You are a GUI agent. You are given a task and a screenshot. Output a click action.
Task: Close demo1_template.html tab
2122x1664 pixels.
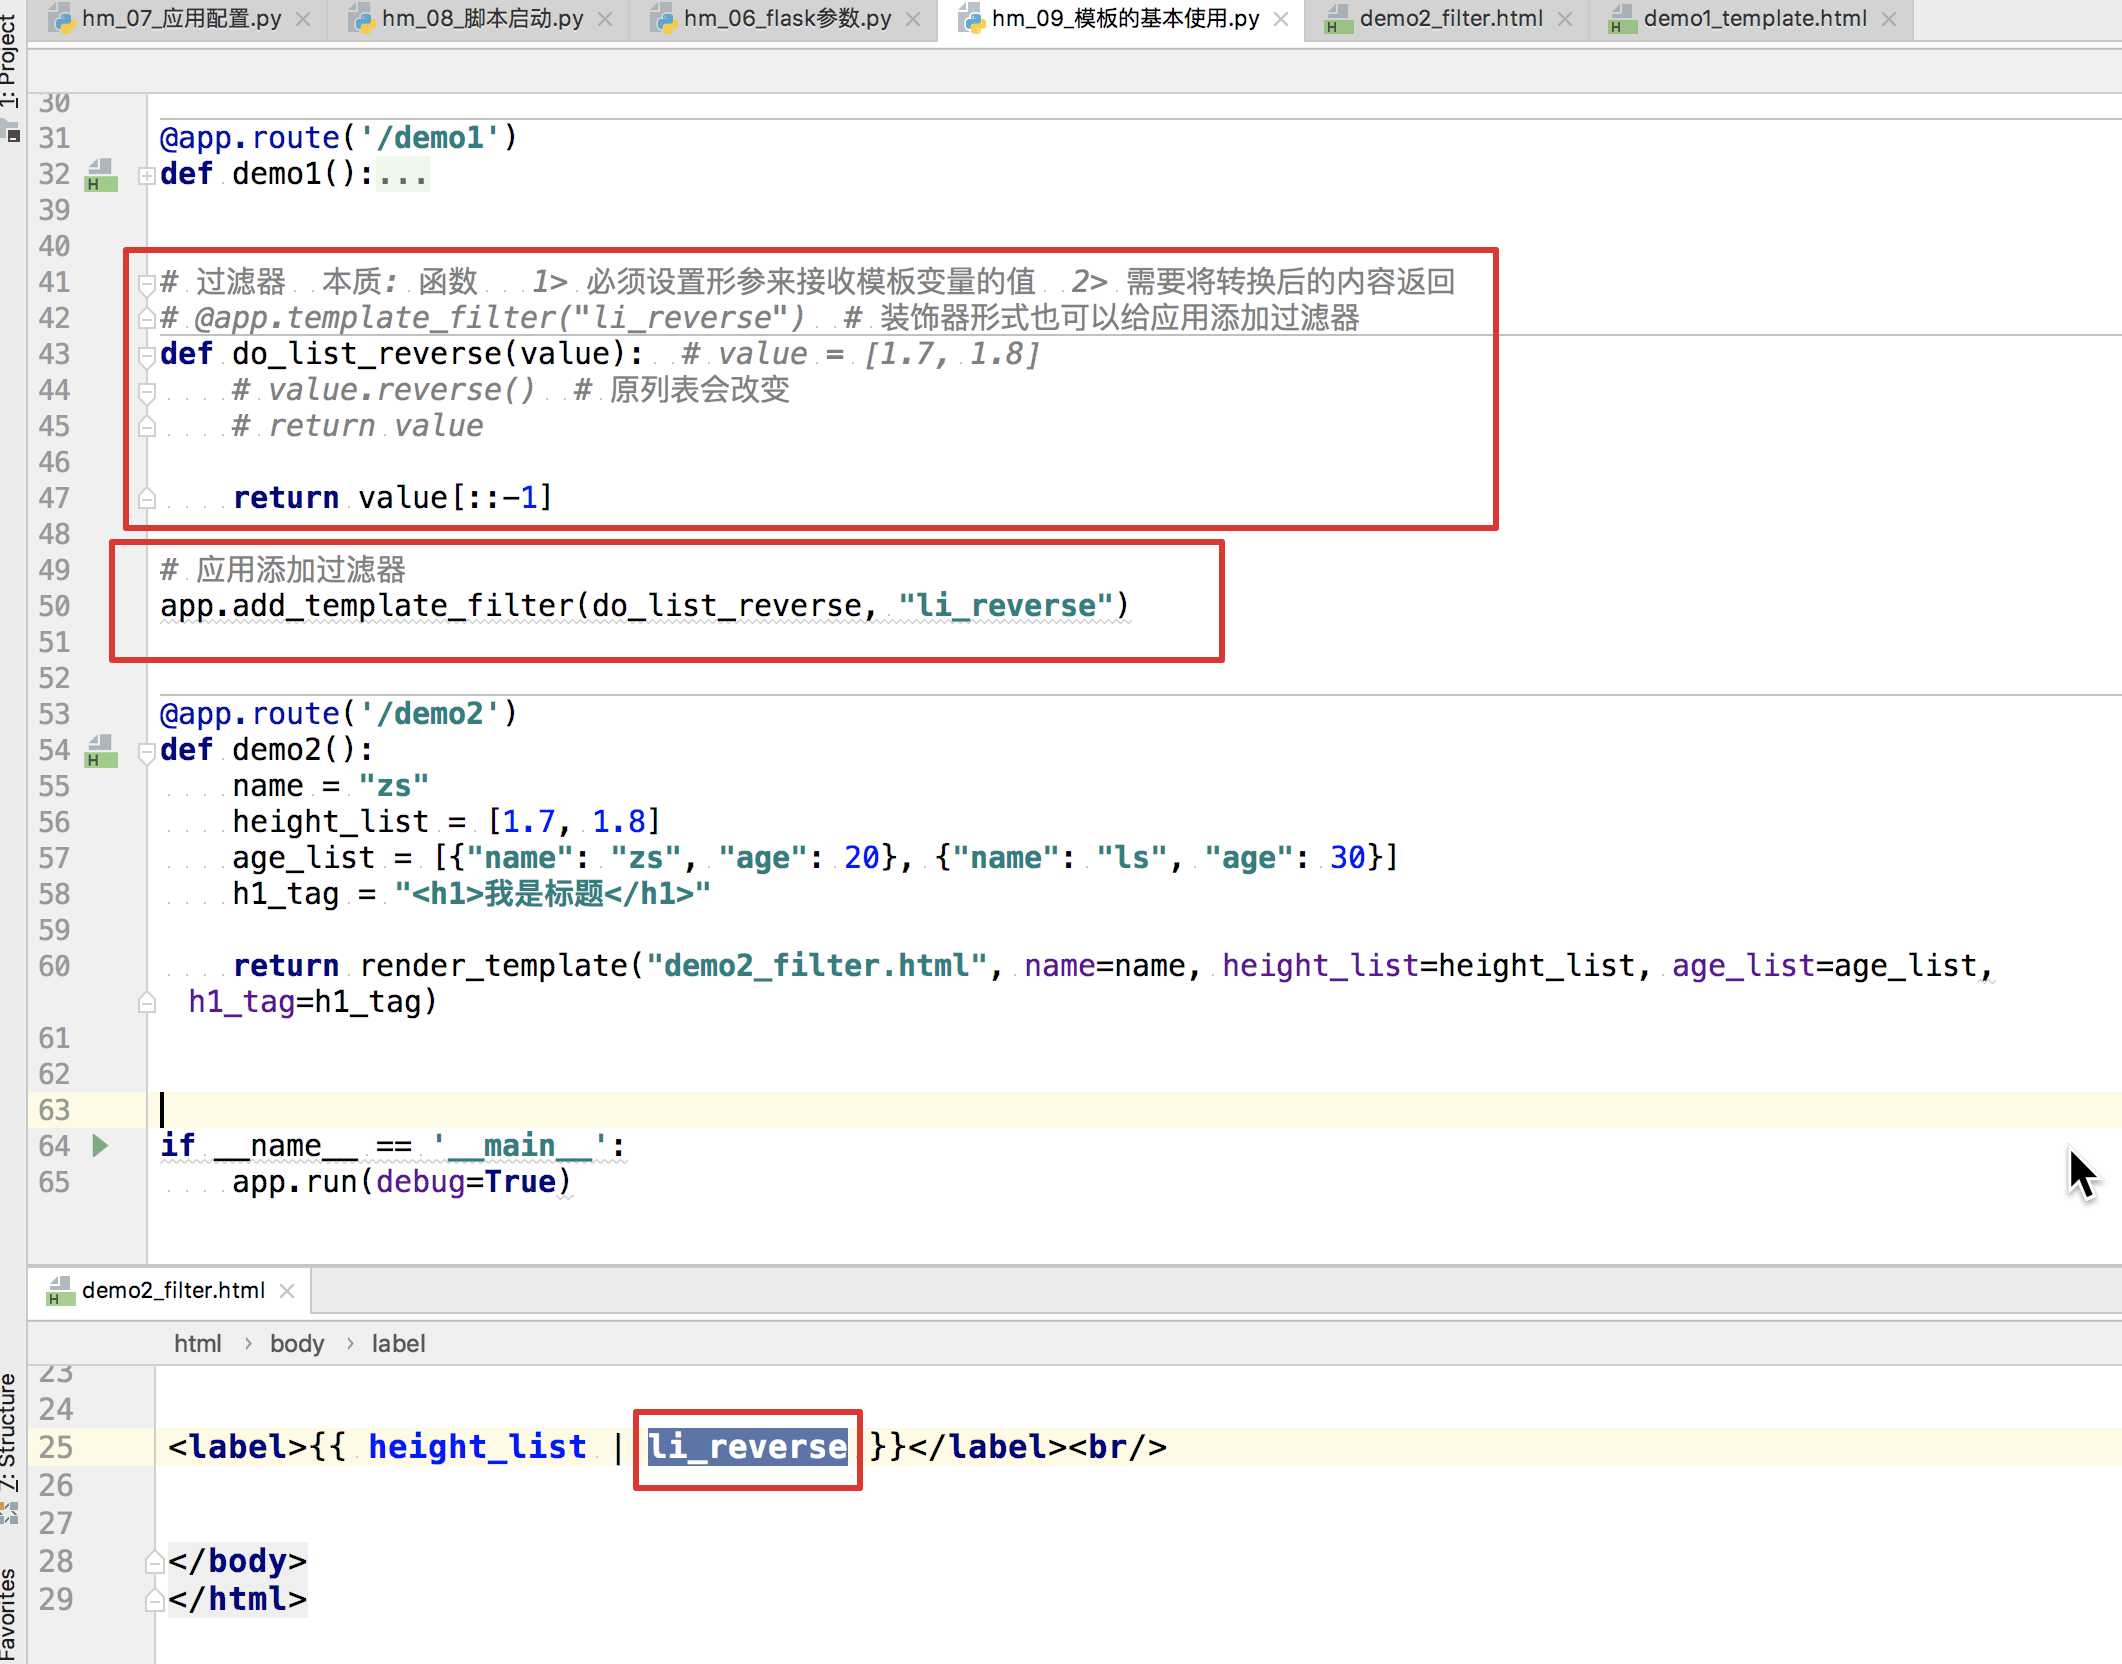[x=1889, y=19]
